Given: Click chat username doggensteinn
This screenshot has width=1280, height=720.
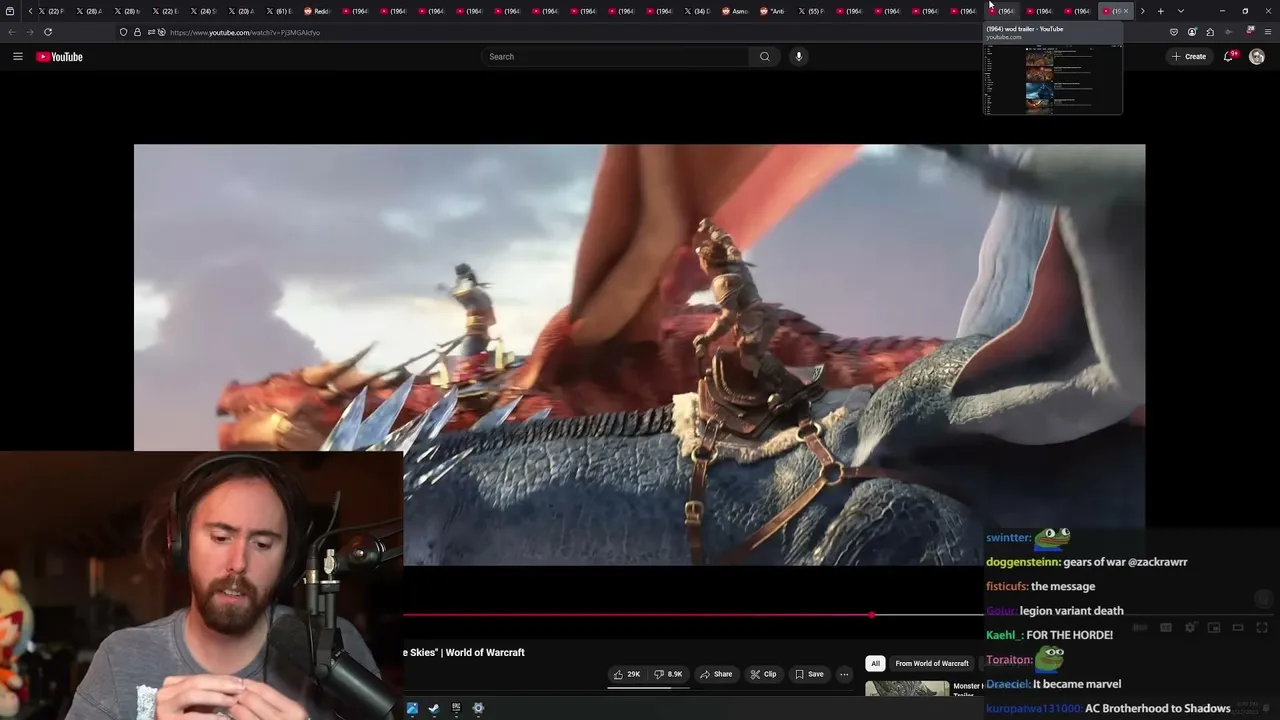Looking at the screenshot, I should coord(1022,562).
